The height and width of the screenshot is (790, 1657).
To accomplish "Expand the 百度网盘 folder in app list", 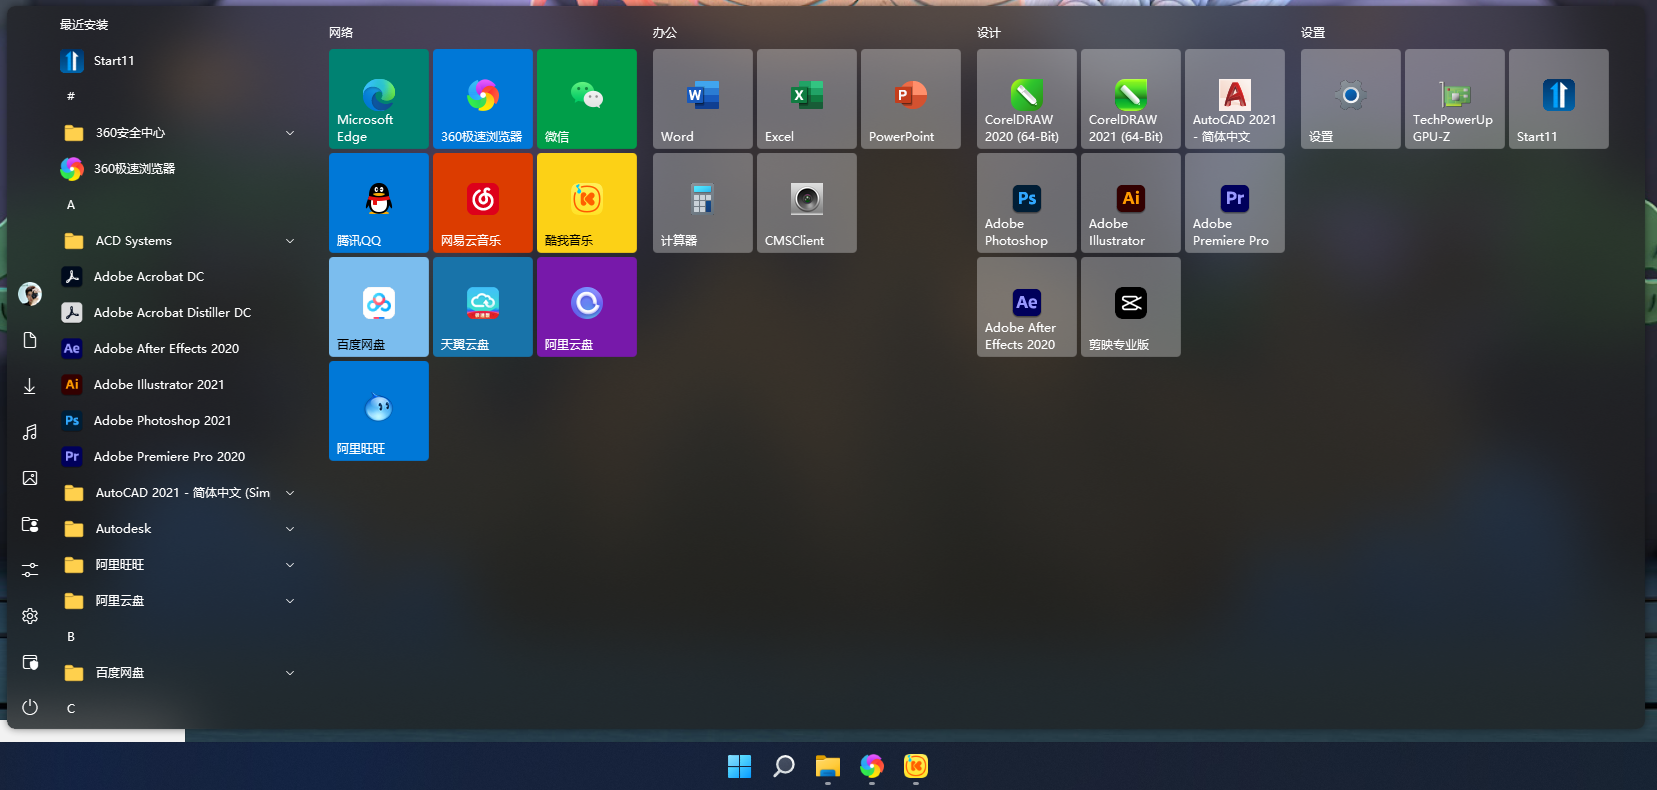I will (179, 673).
